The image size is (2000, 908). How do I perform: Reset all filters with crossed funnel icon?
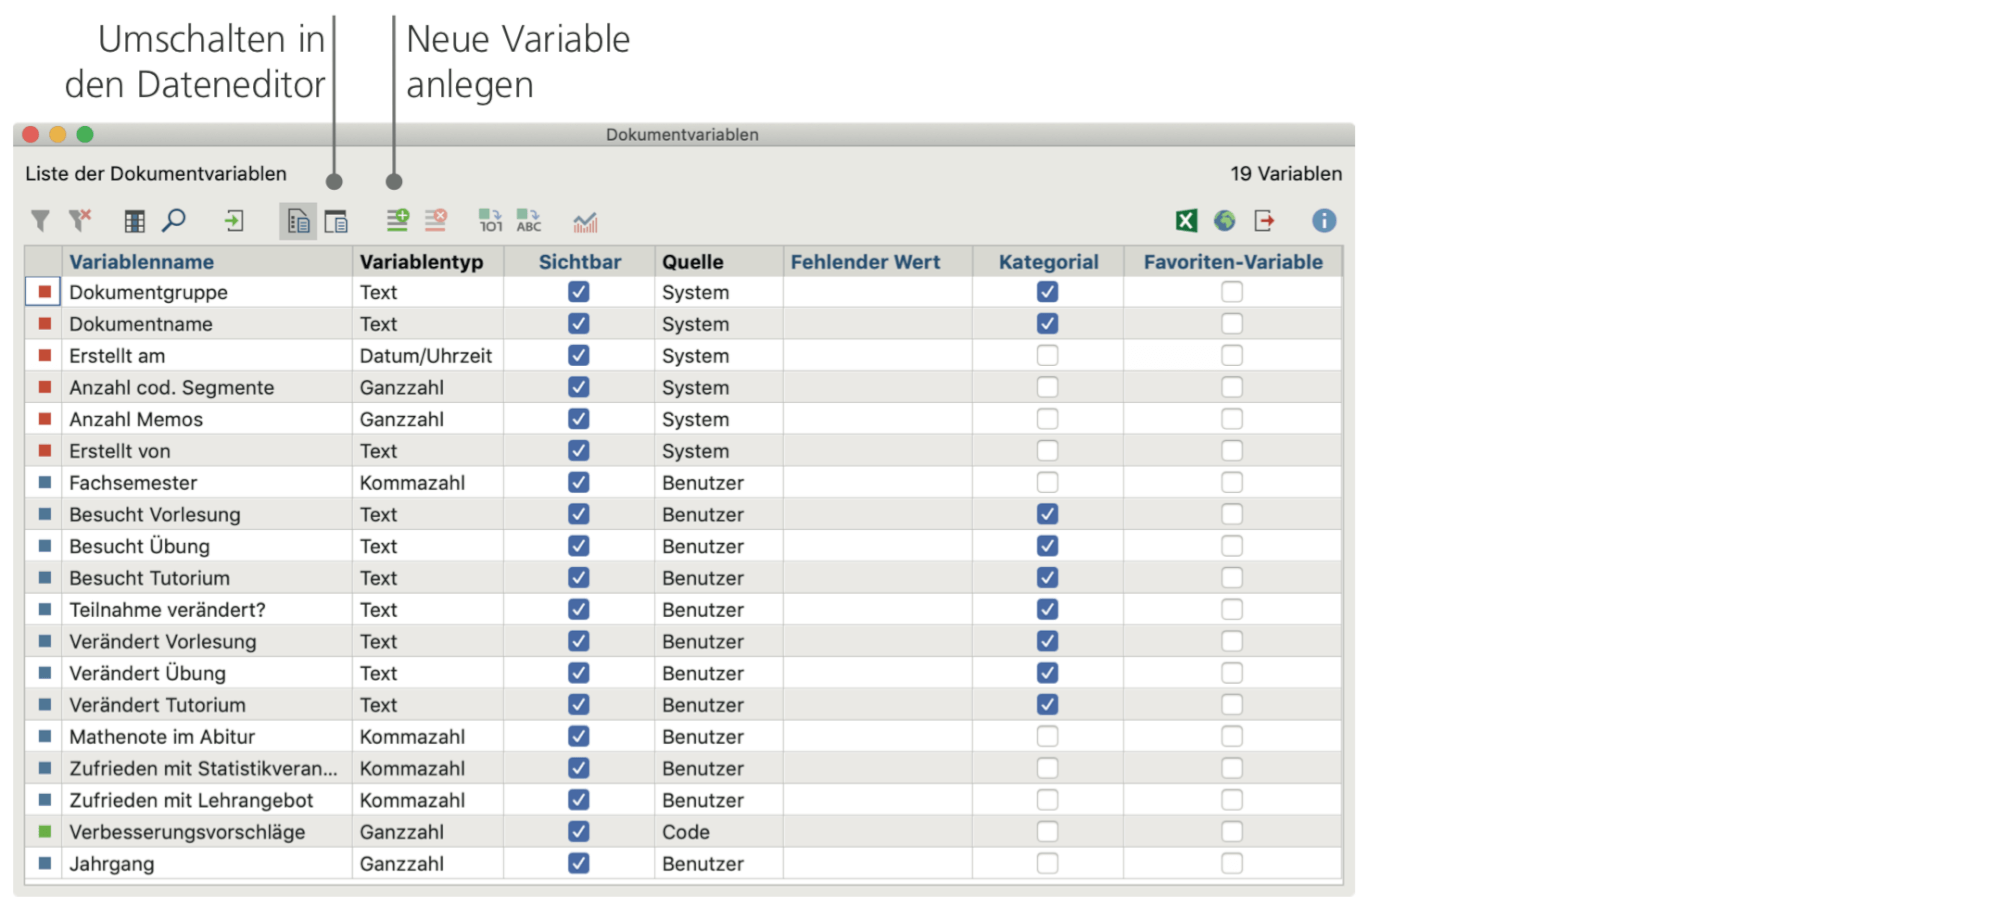[x=80, y=221]
